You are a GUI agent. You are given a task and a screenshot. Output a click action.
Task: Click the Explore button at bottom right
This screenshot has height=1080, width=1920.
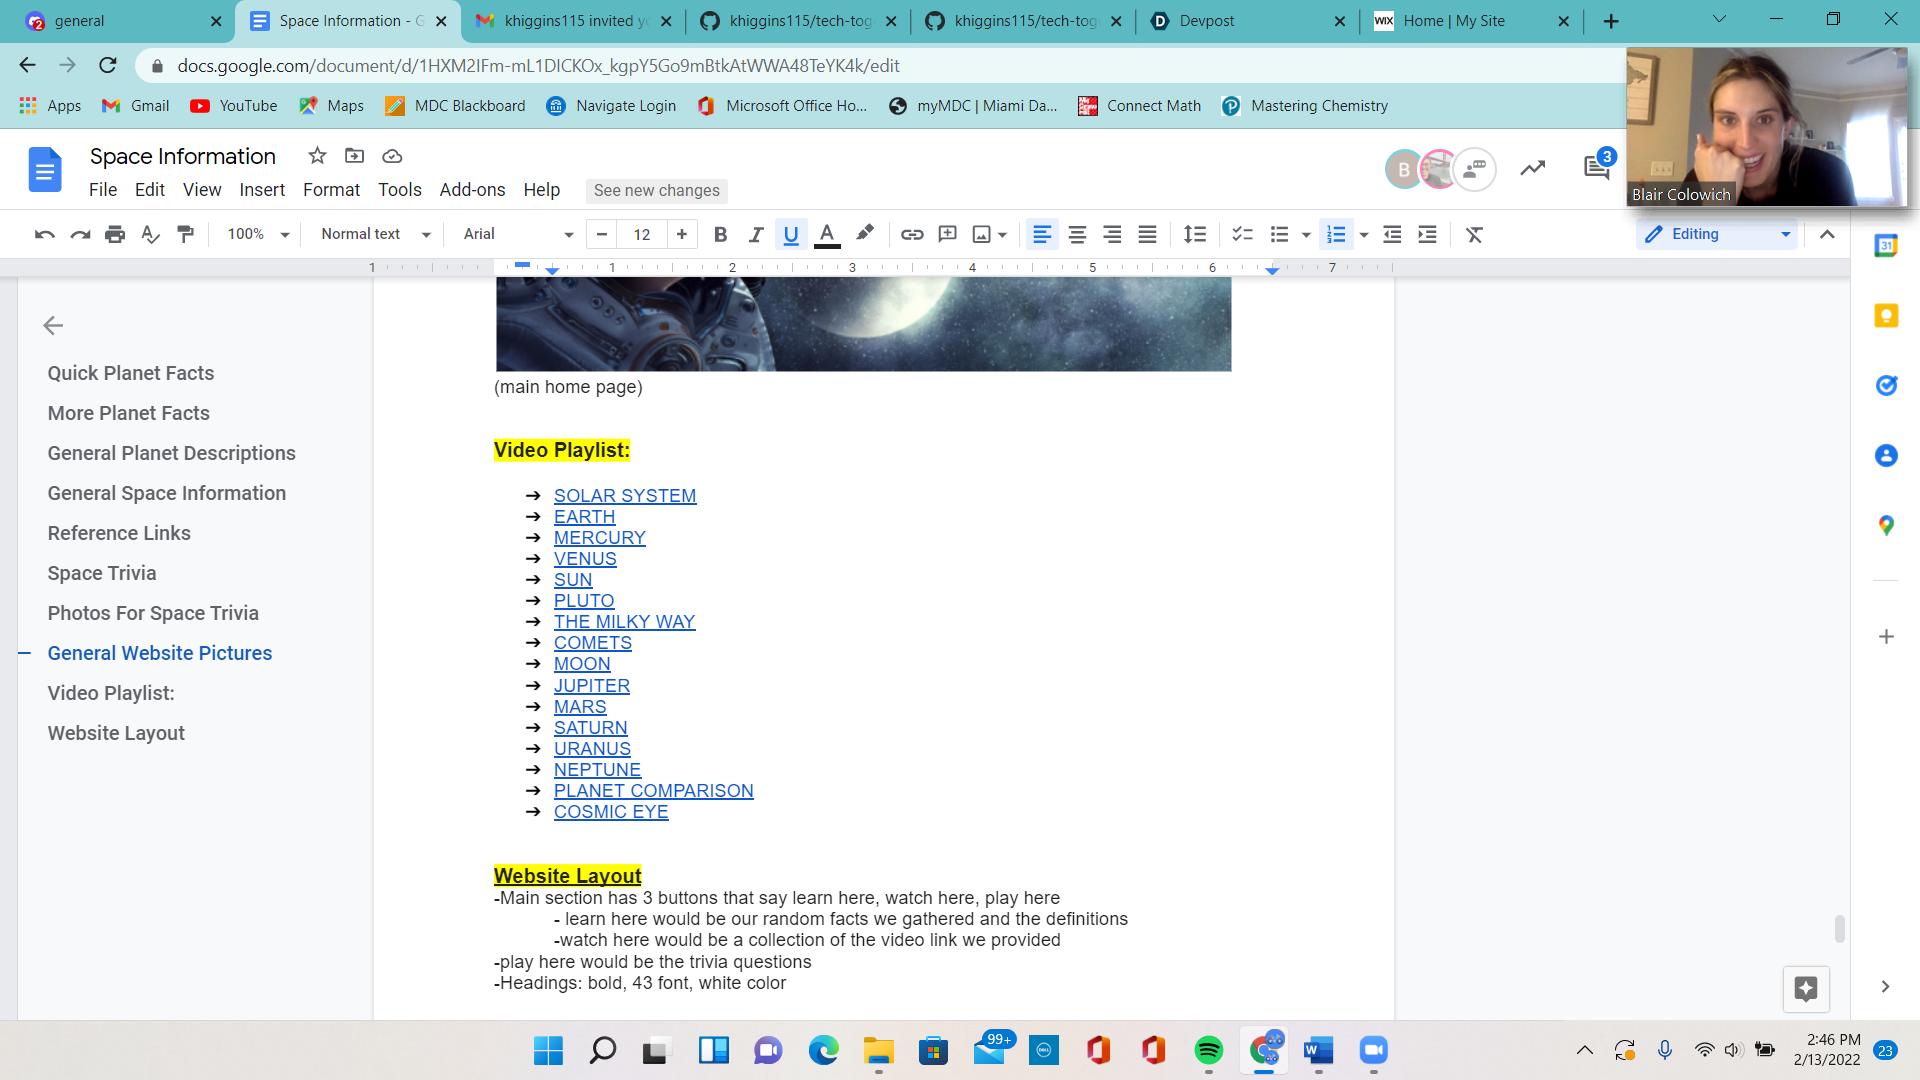(1805, 989)
